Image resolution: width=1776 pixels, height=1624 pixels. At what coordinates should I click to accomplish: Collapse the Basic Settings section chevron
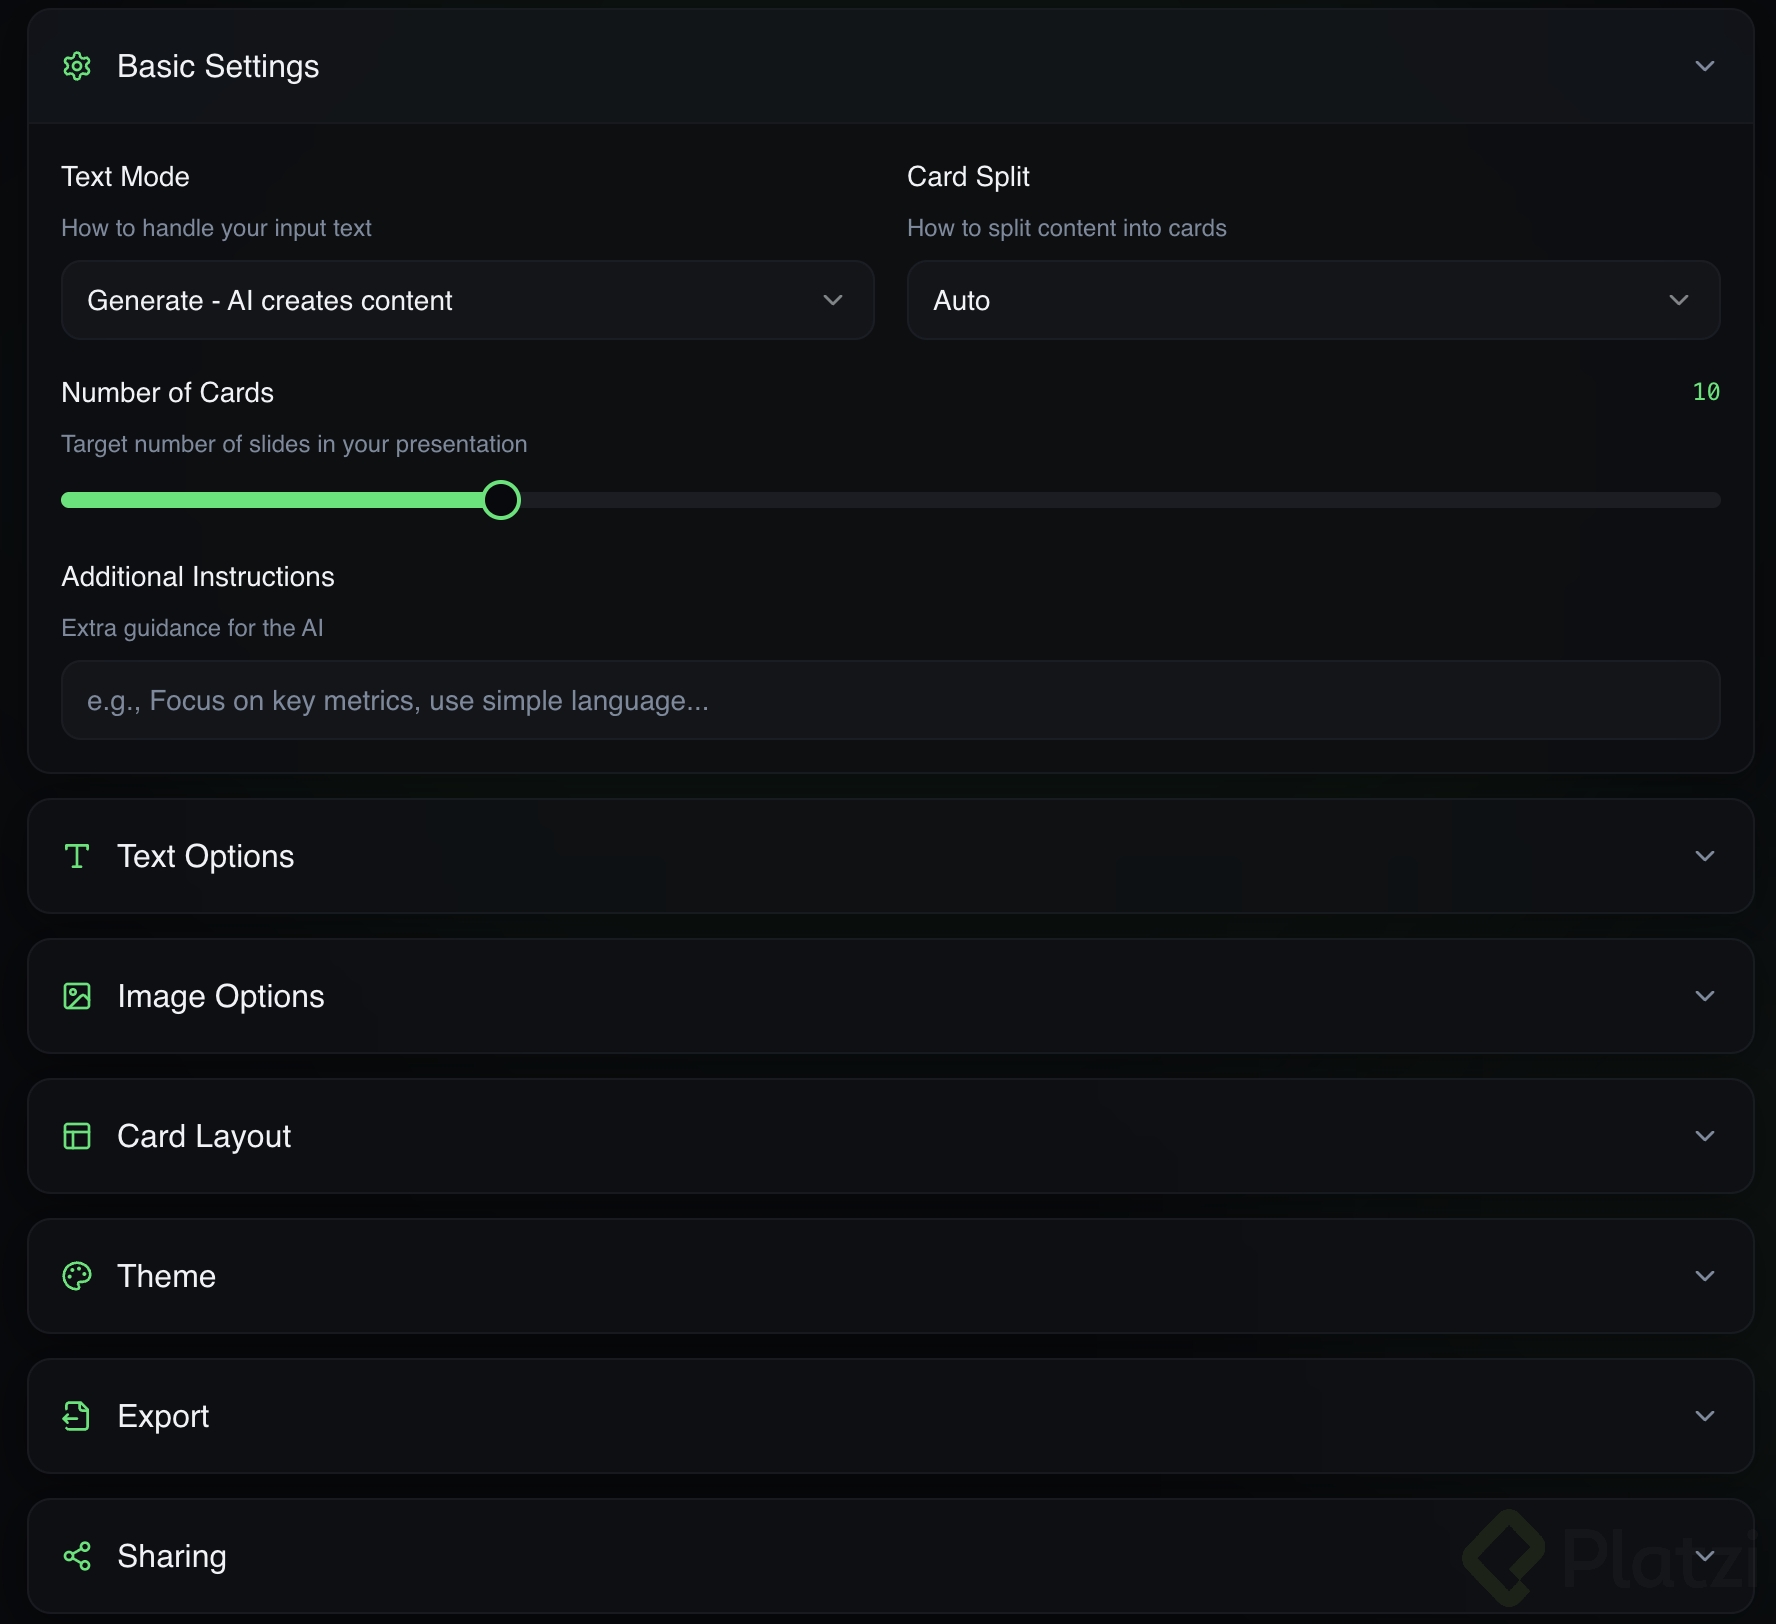click(x=1705, y=66)
